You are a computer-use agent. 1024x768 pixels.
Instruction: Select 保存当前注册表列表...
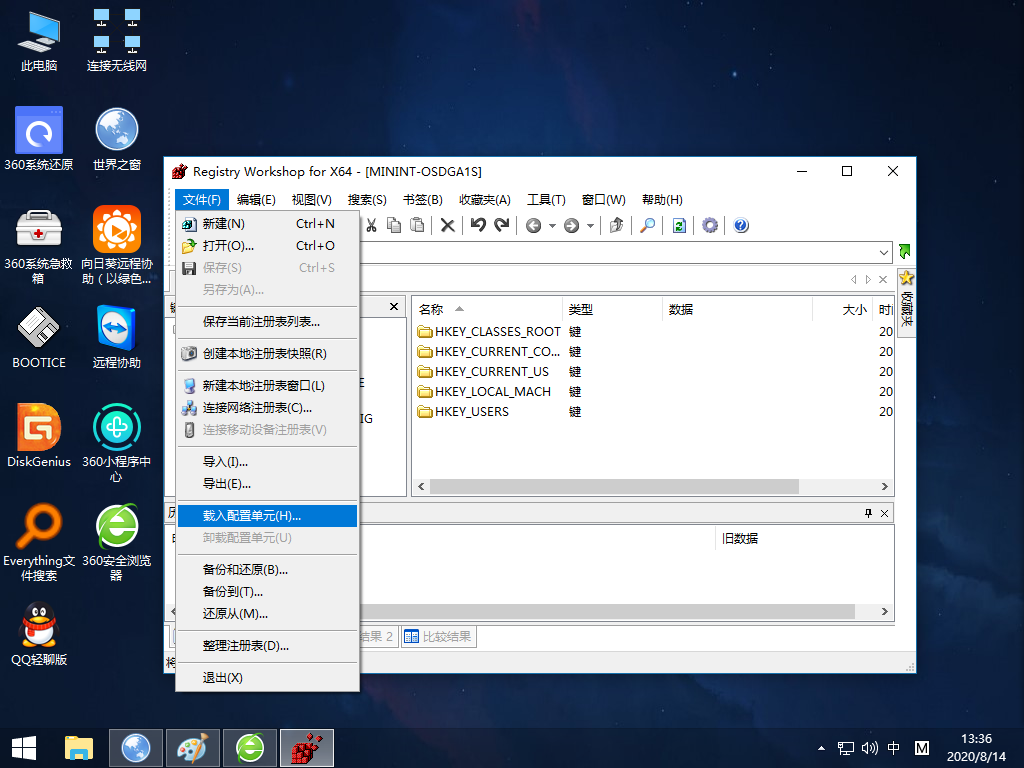pyautogui.click(x=268, y=321)
